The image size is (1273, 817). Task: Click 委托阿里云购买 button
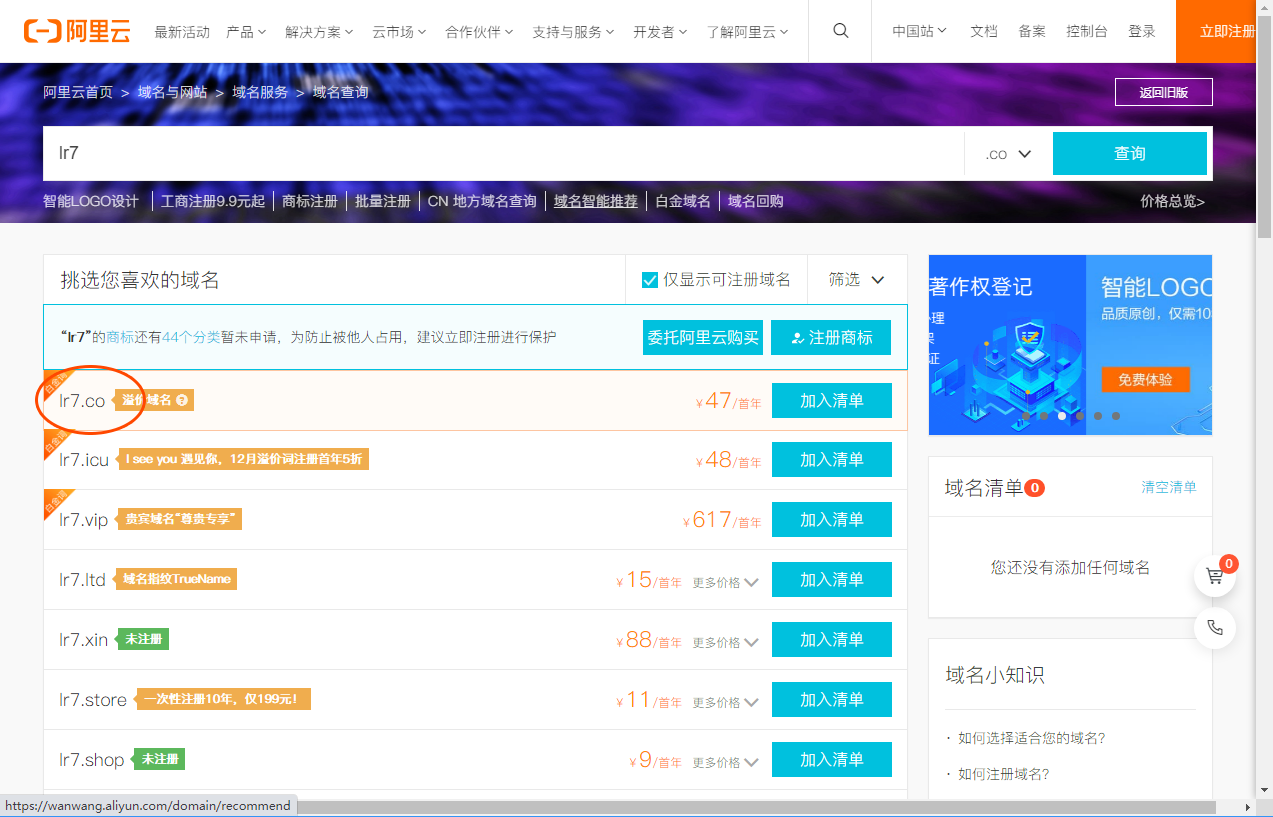point(703,338)
